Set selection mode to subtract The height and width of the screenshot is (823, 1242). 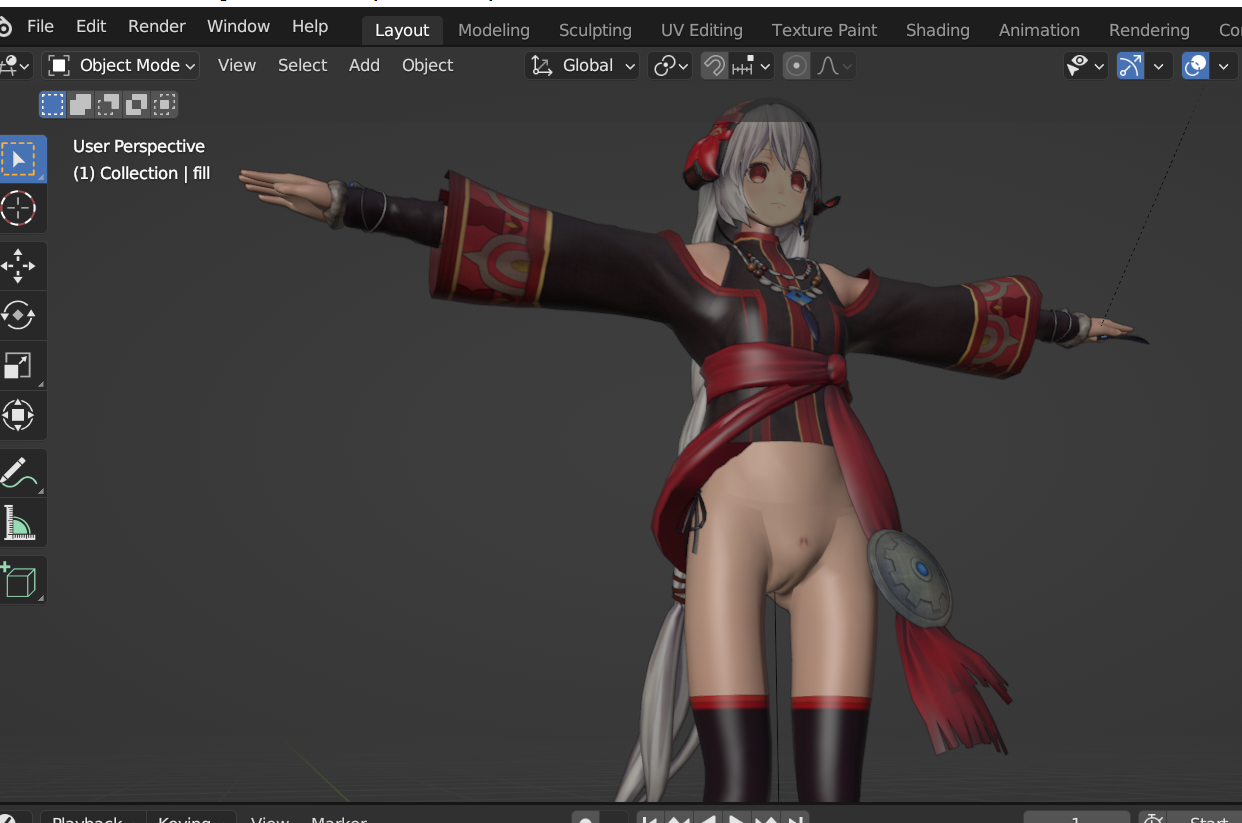108,104
